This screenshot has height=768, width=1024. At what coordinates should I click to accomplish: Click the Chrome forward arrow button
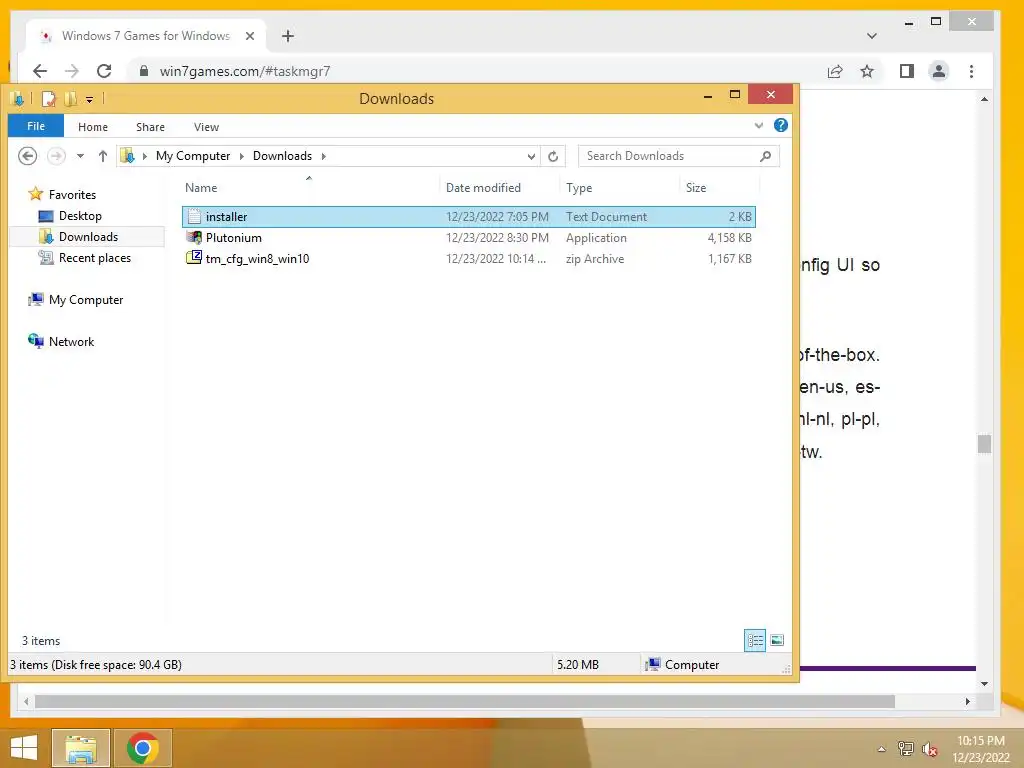[x=72, y=71]
